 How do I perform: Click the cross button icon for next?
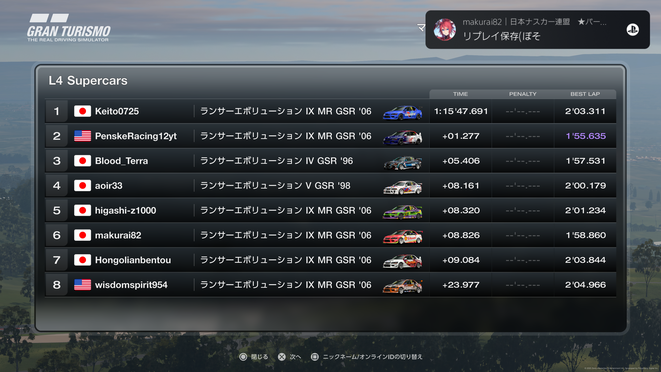click(282, 357)
